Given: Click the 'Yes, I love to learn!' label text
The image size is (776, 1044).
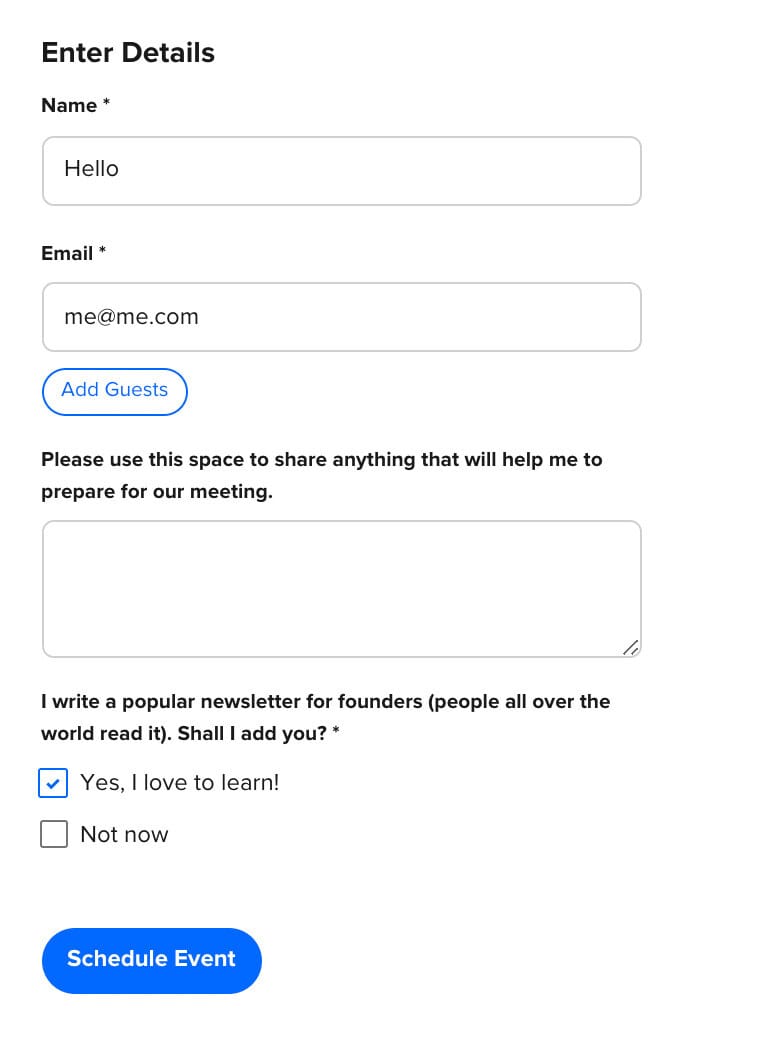Looking at the screenshot, I should (180, 783).
